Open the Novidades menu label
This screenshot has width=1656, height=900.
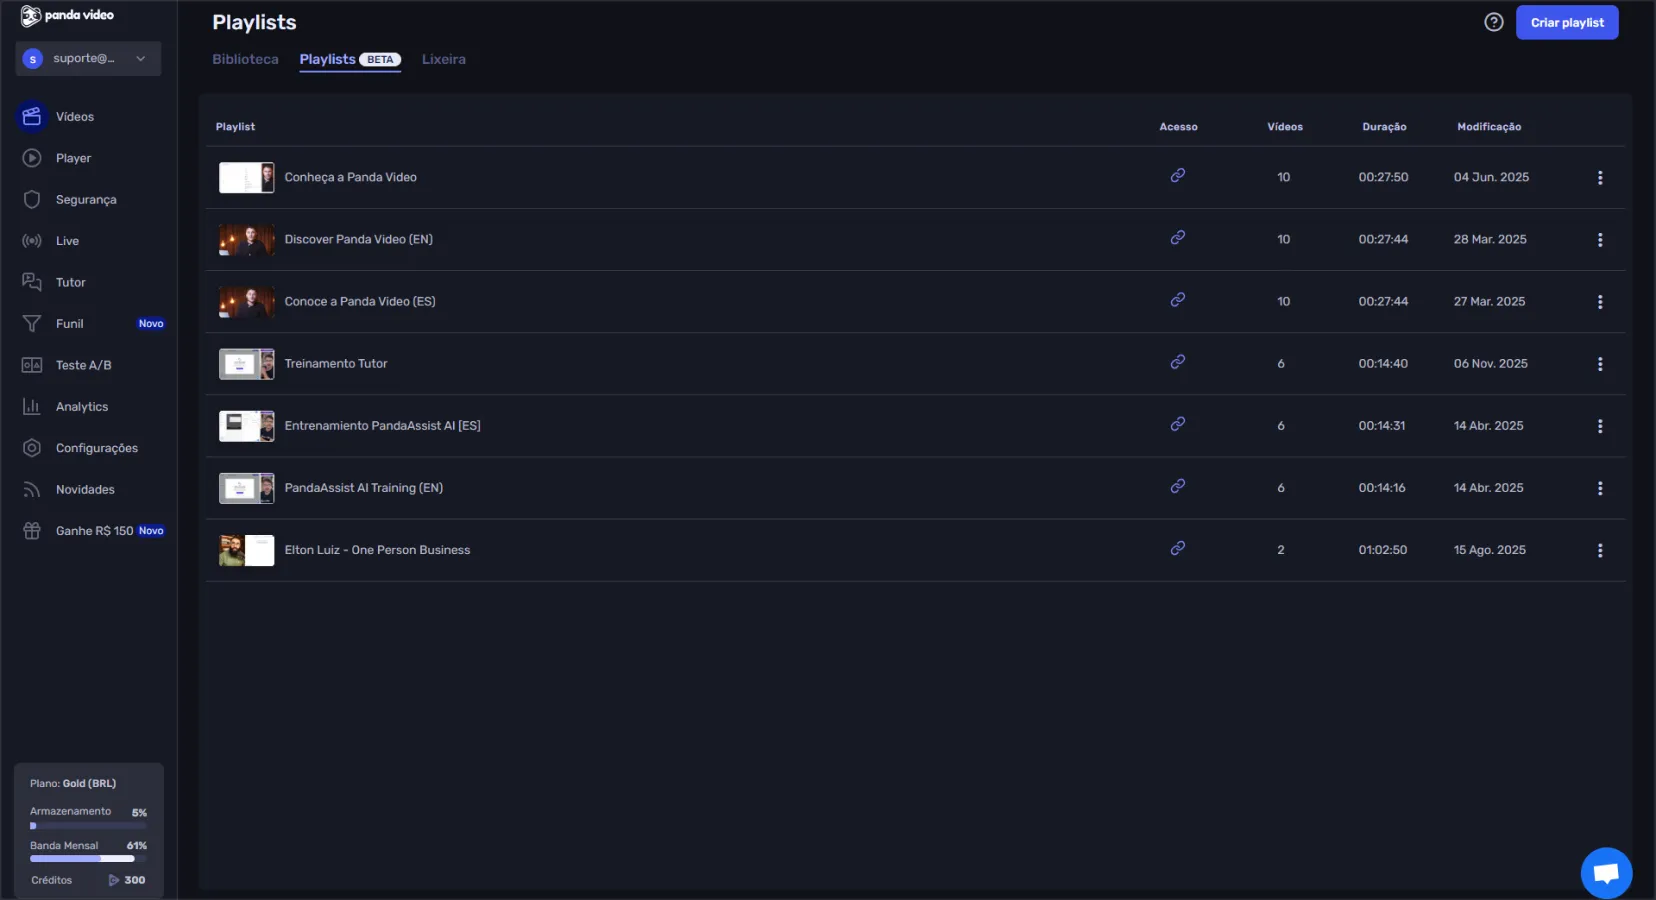85,490
